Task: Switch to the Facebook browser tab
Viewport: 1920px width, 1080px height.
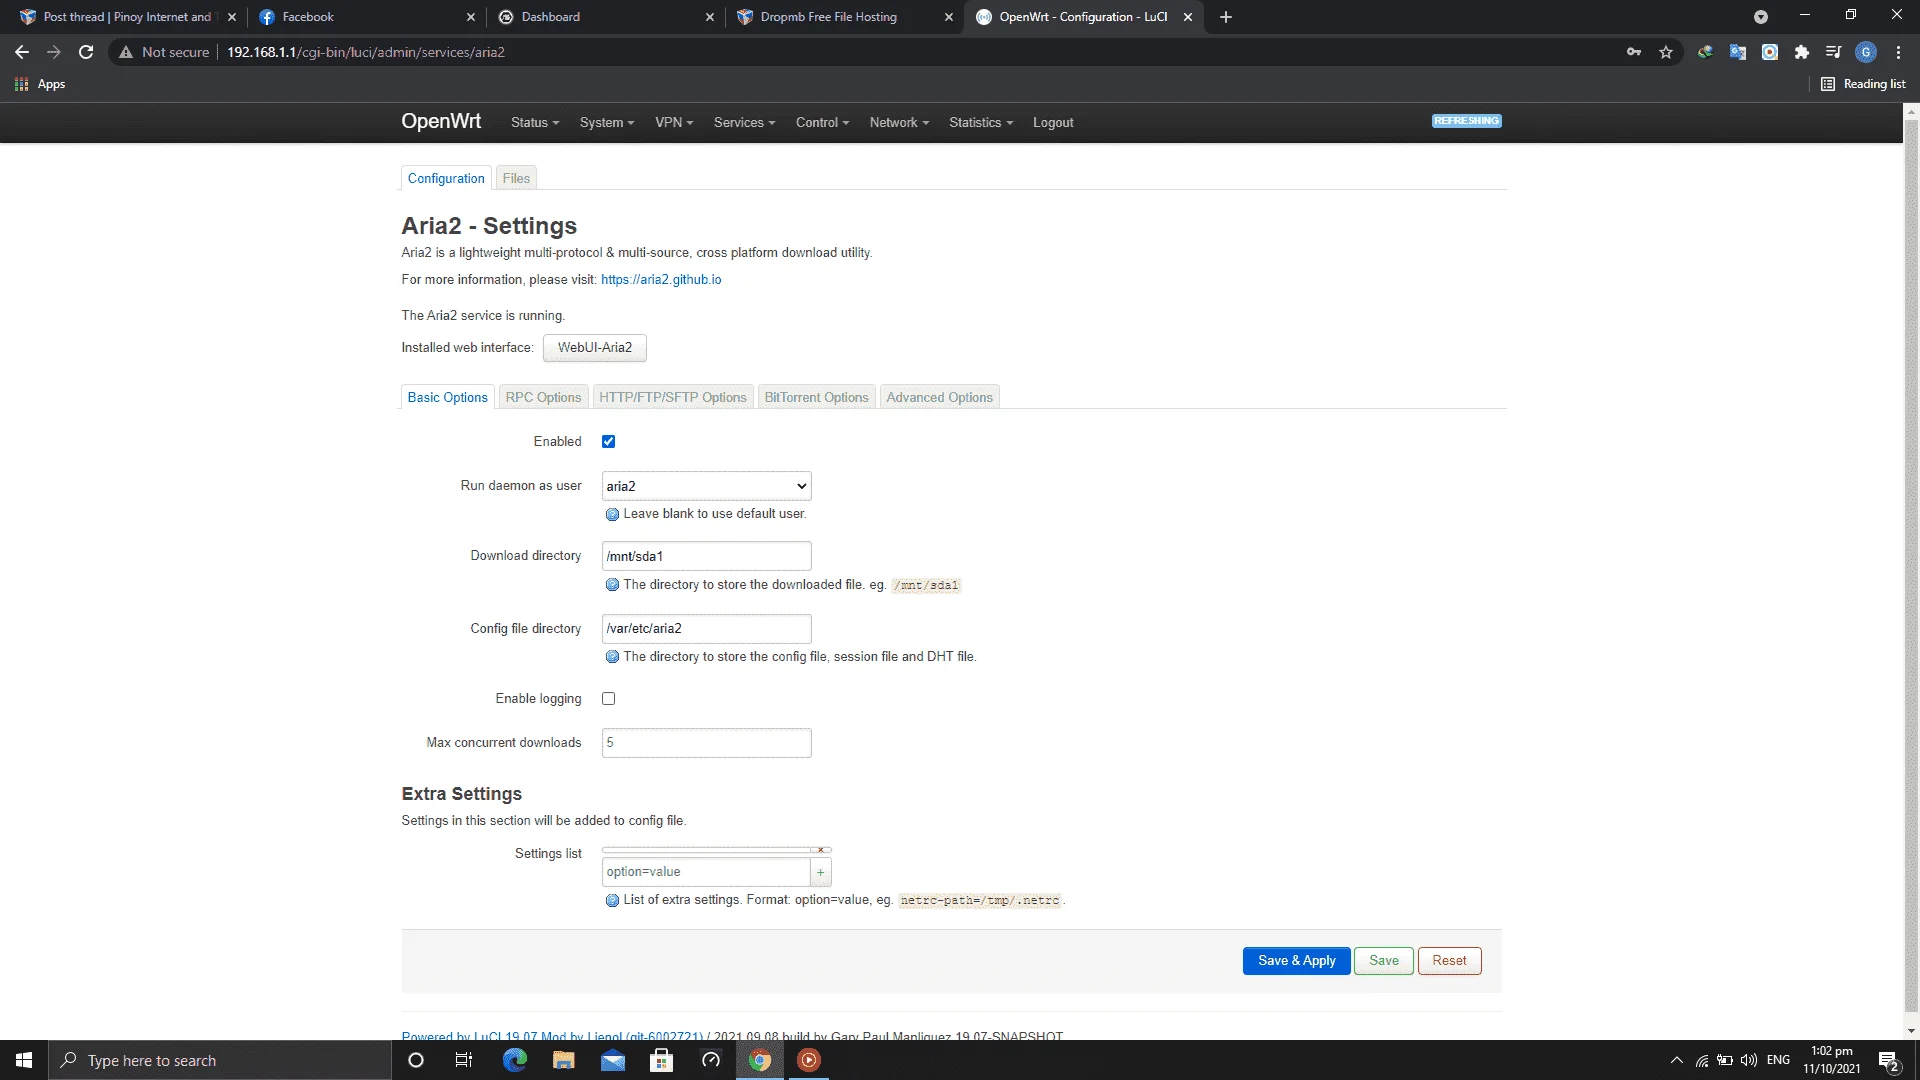Action: coord(366,17)
